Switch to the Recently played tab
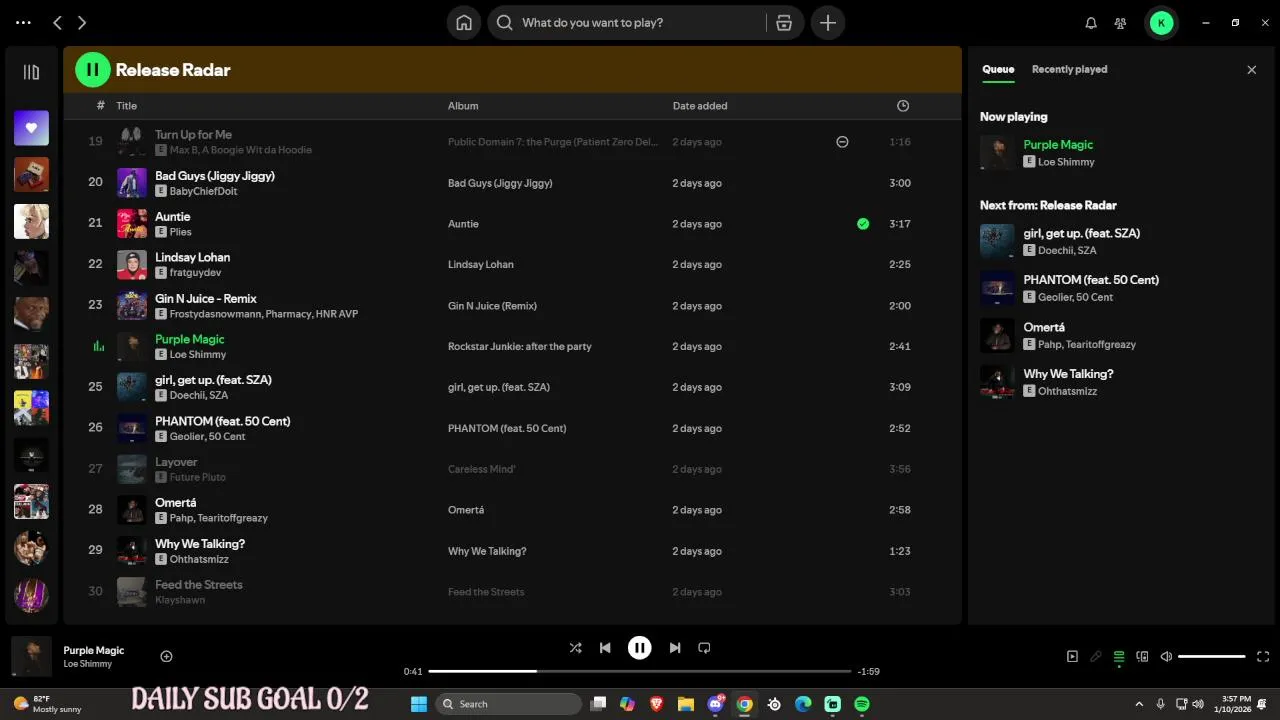Image resolution: width=1280 pixels, height=720 pixels. pos(1069,69)
